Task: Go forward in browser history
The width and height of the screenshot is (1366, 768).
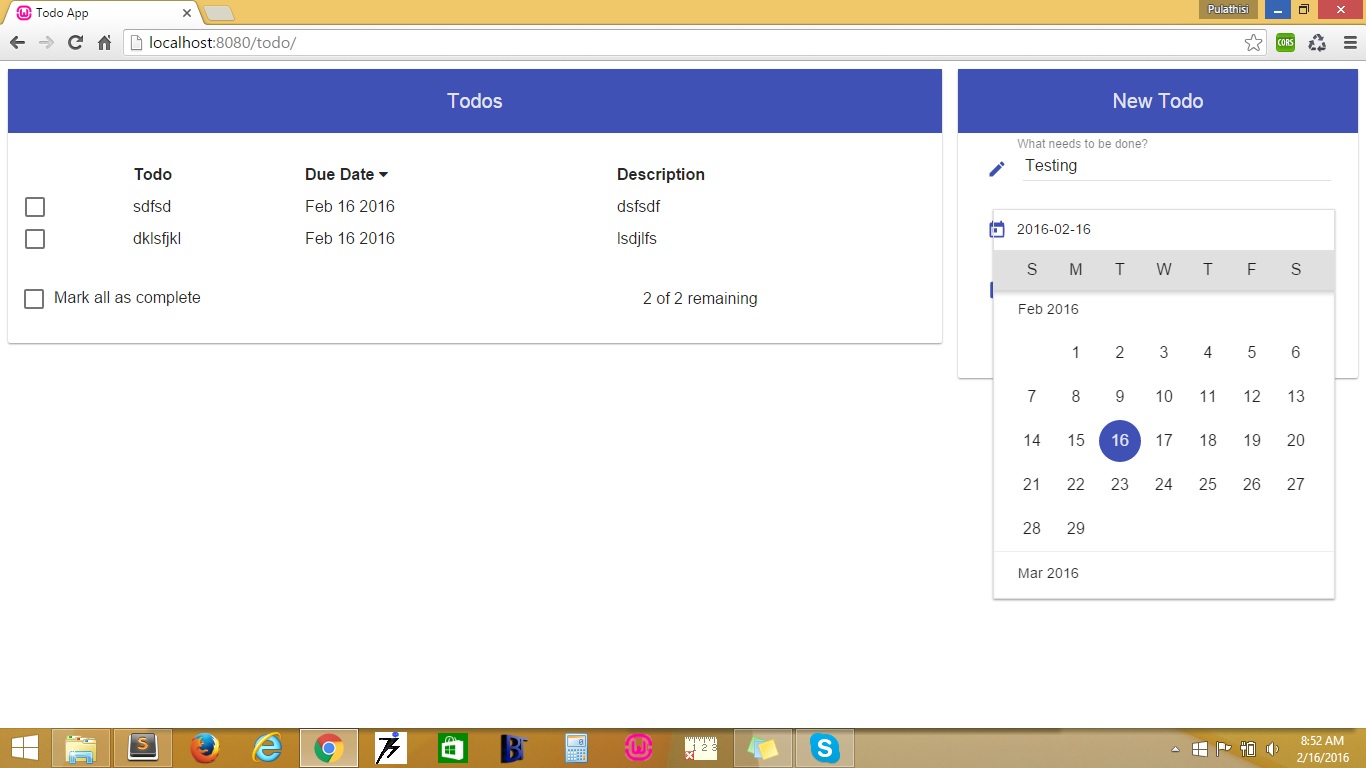Action: [46, 42]
